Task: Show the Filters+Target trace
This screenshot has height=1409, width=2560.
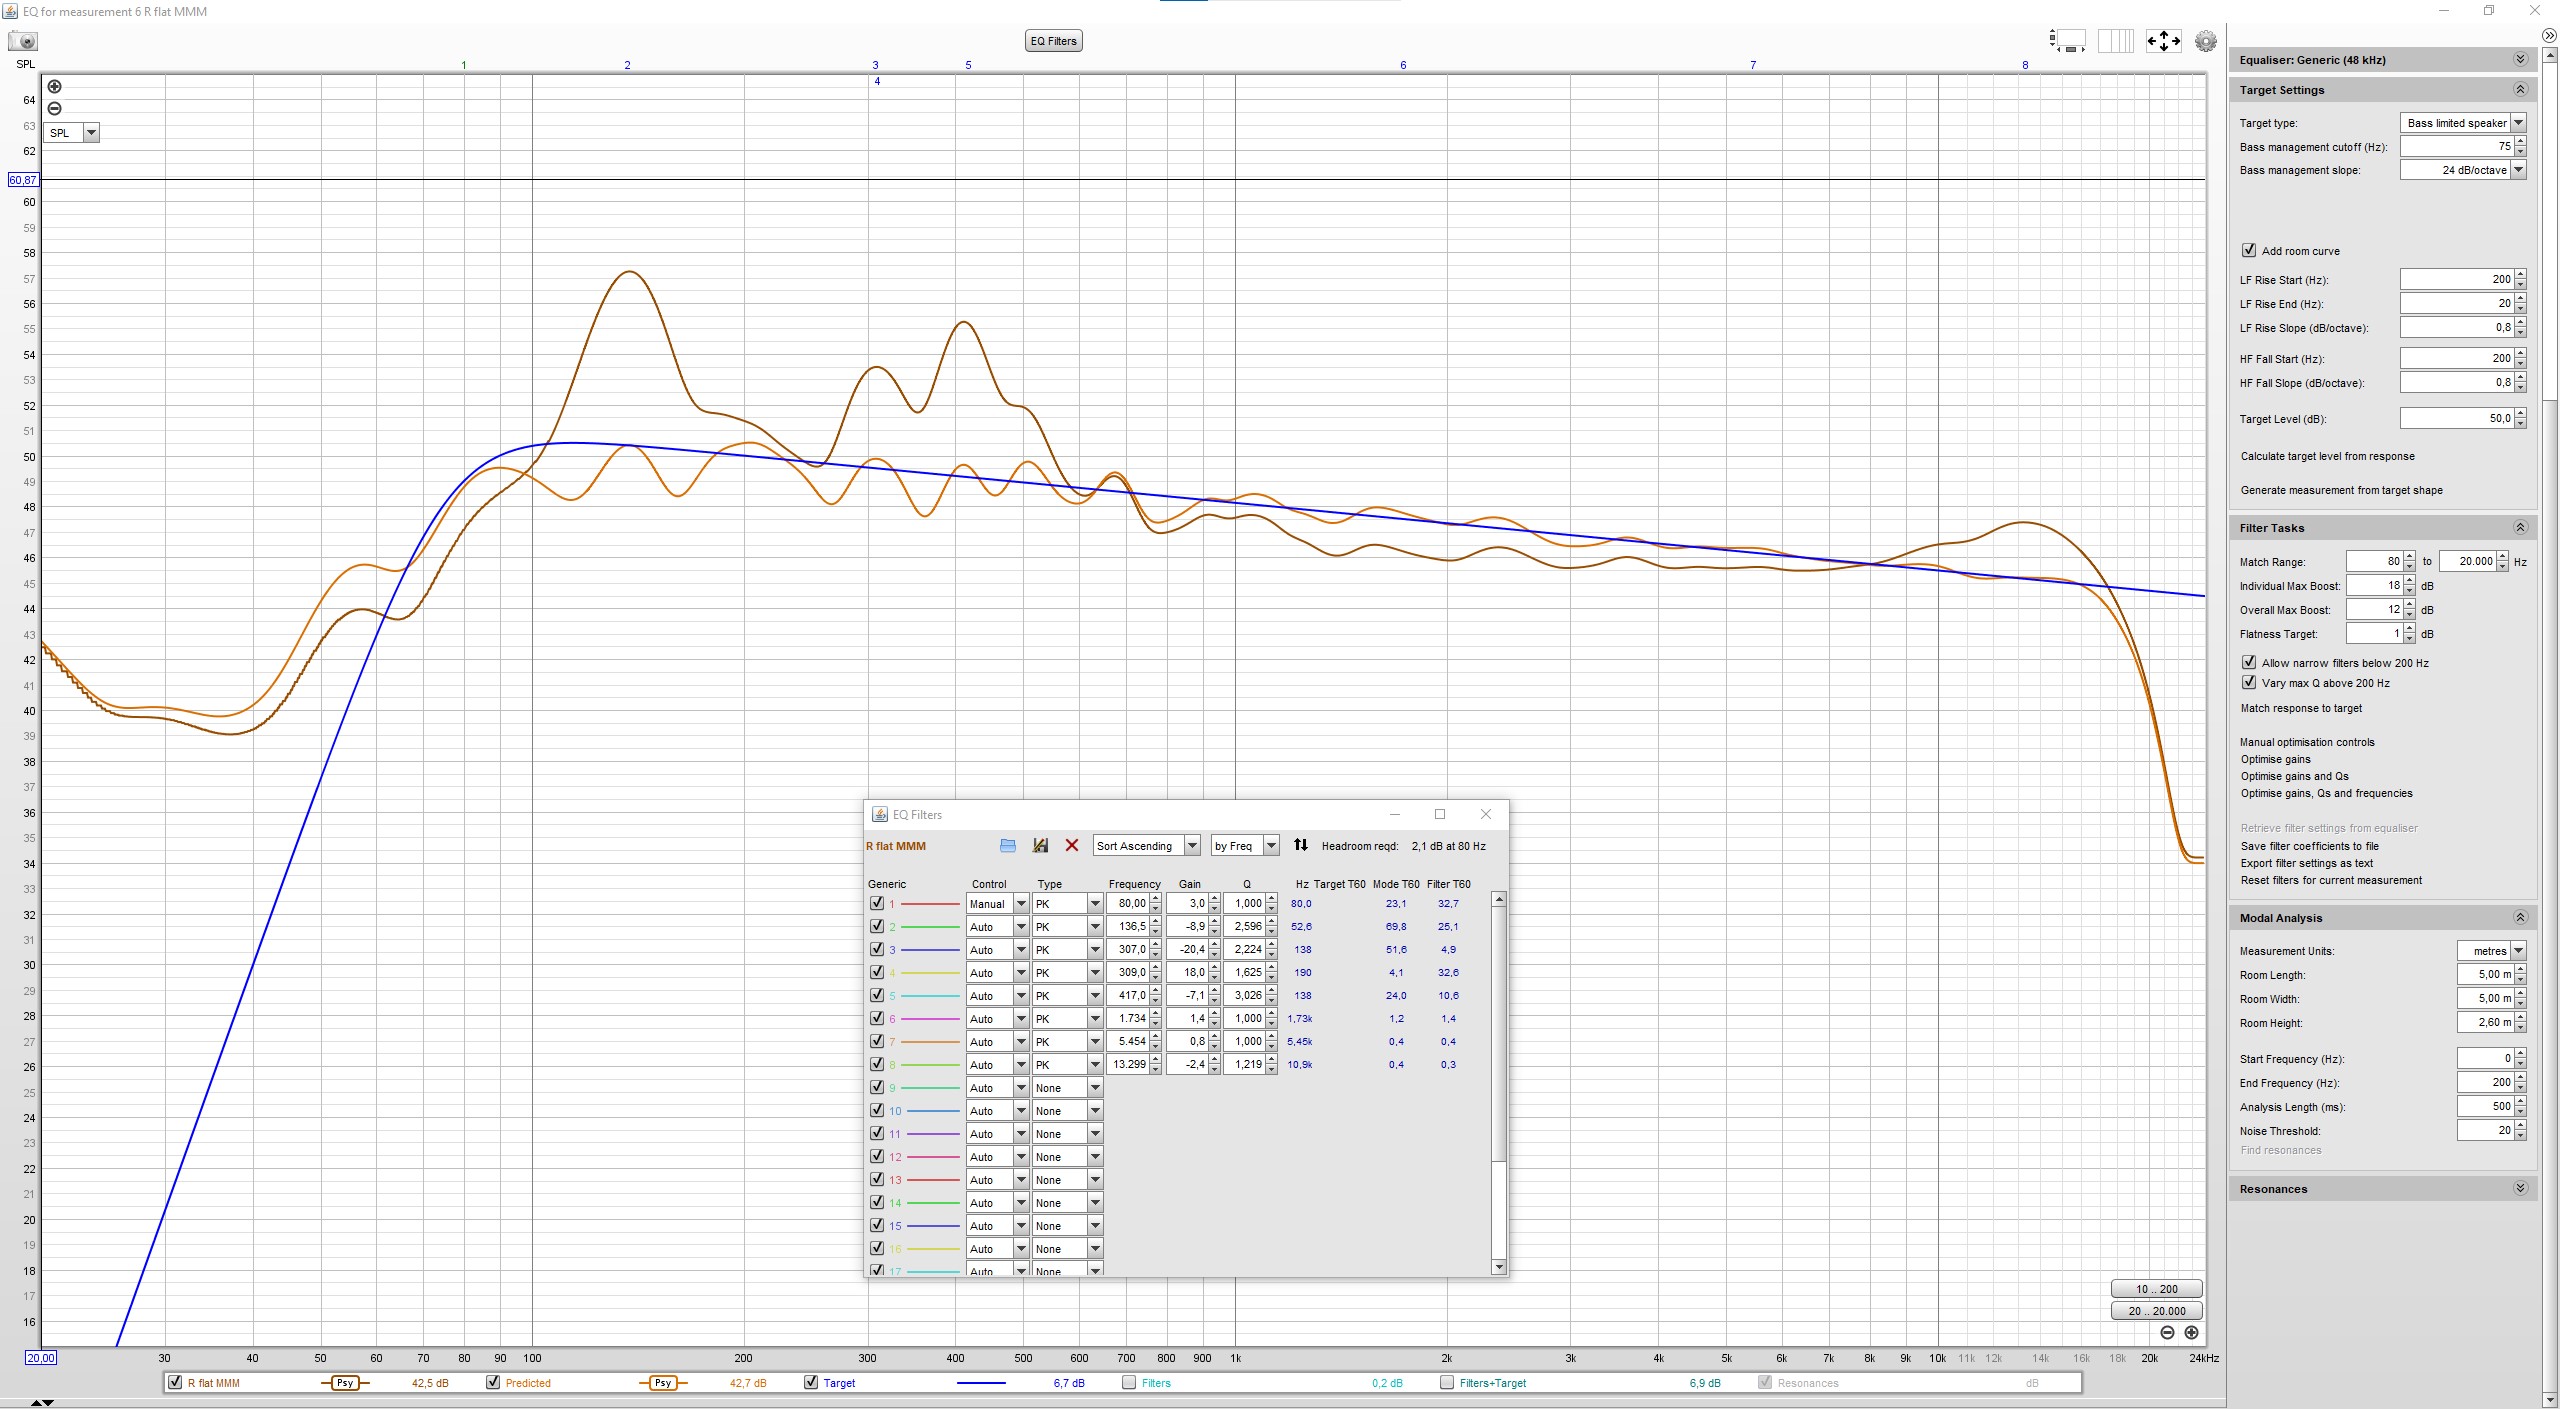Action: [x=1447, y=1383]
